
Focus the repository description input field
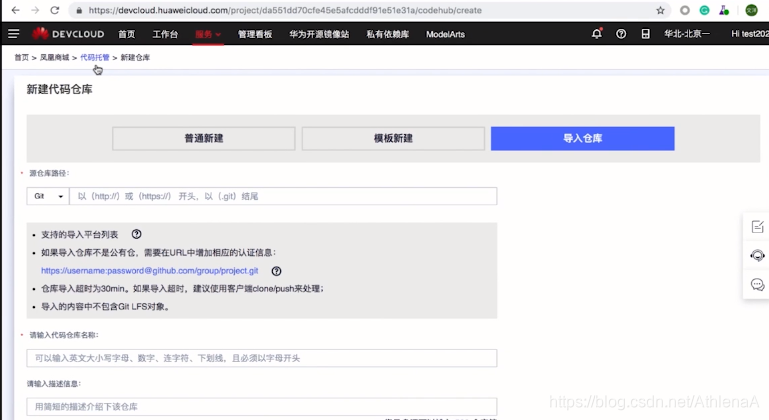click(262, 407)
